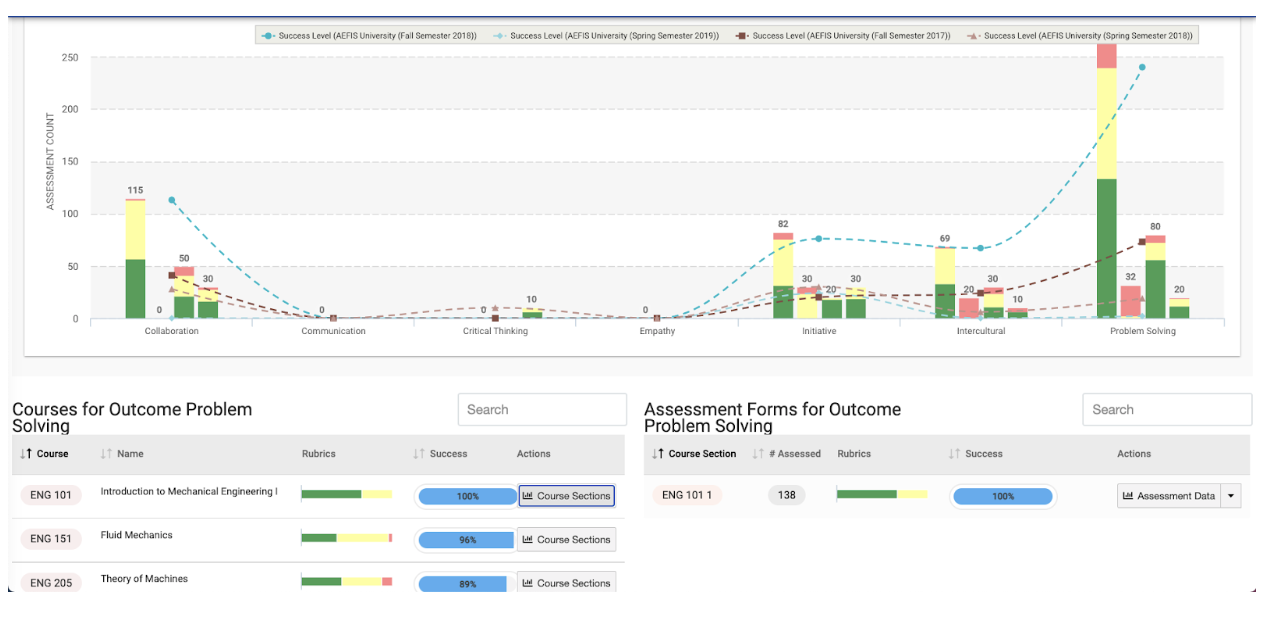Open dropdown arrow beside Assessment Data

coord(1231,496)
